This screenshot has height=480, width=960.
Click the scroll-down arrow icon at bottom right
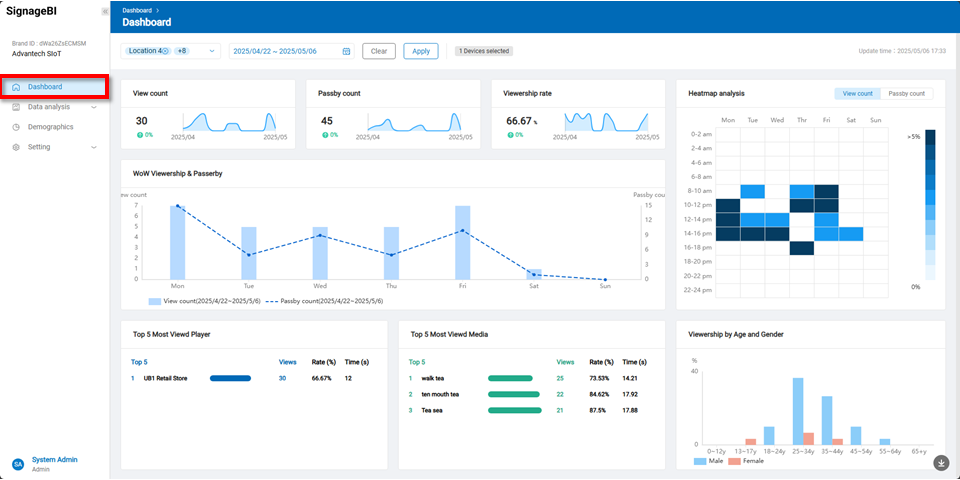(941, 462)
